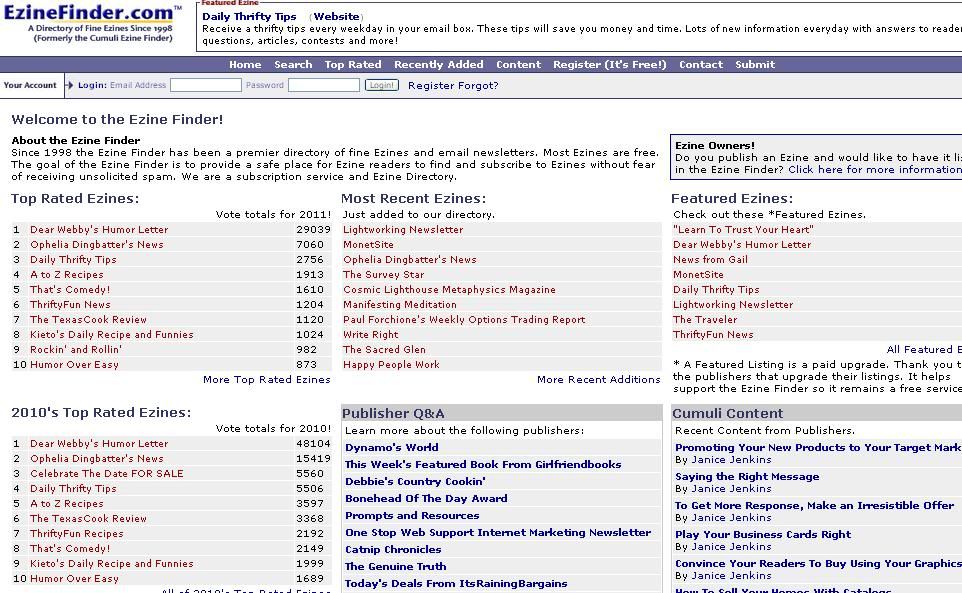
Task: Open Rockin' and Rollin' ezine
Action: point(76,350)
